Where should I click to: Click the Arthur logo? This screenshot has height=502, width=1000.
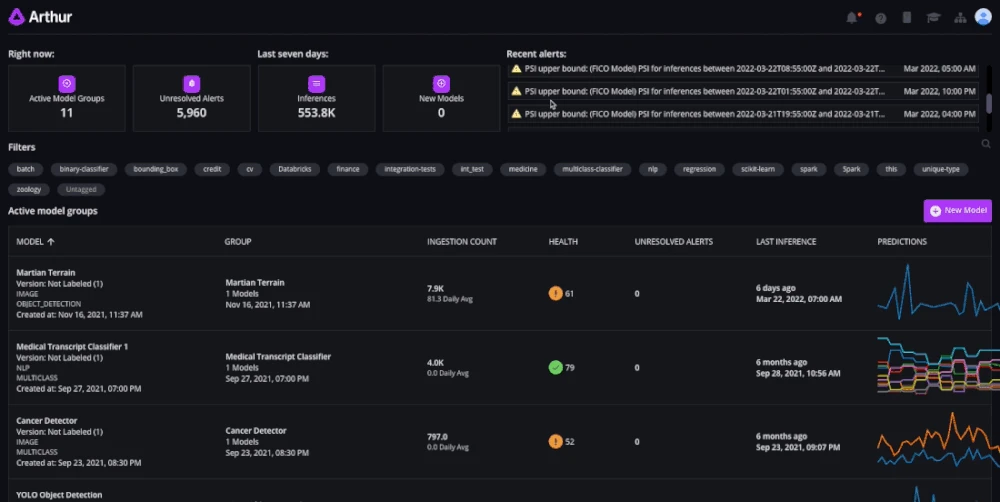[x=40, y=17]
